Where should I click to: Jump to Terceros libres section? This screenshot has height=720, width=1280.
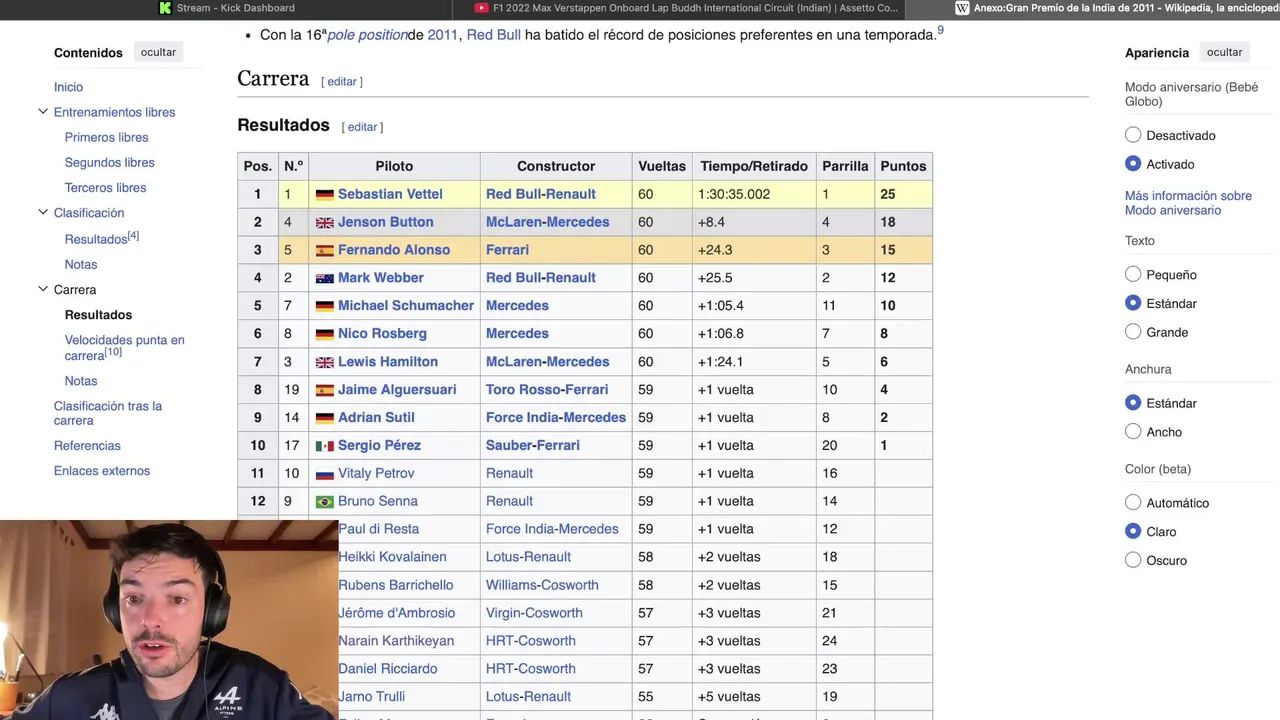105,187
